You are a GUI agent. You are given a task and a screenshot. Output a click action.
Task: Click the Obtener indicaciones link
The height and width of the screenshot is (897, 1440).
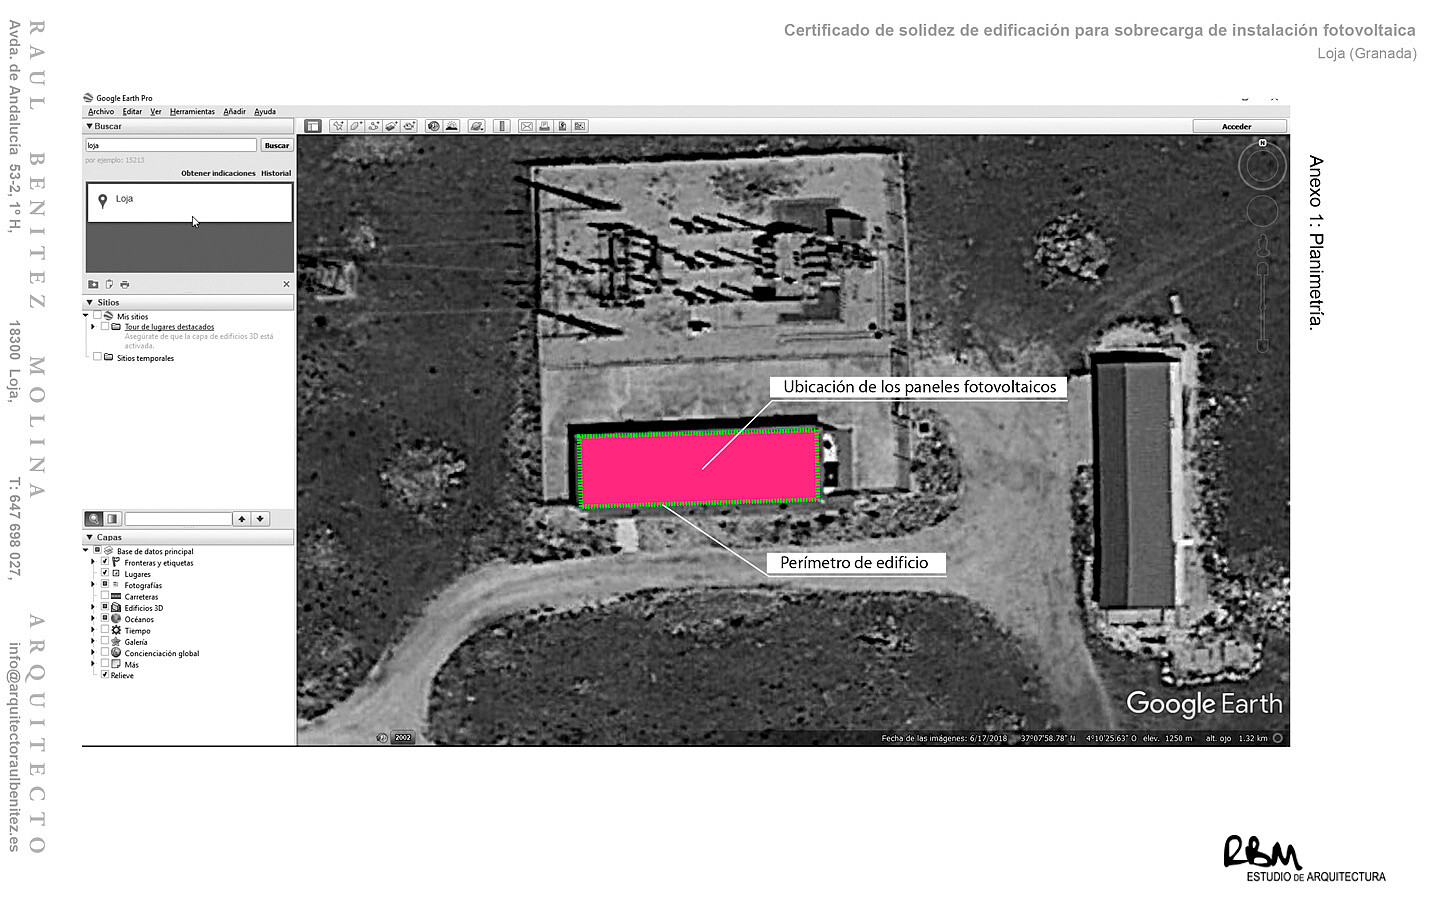pos(219,172)
